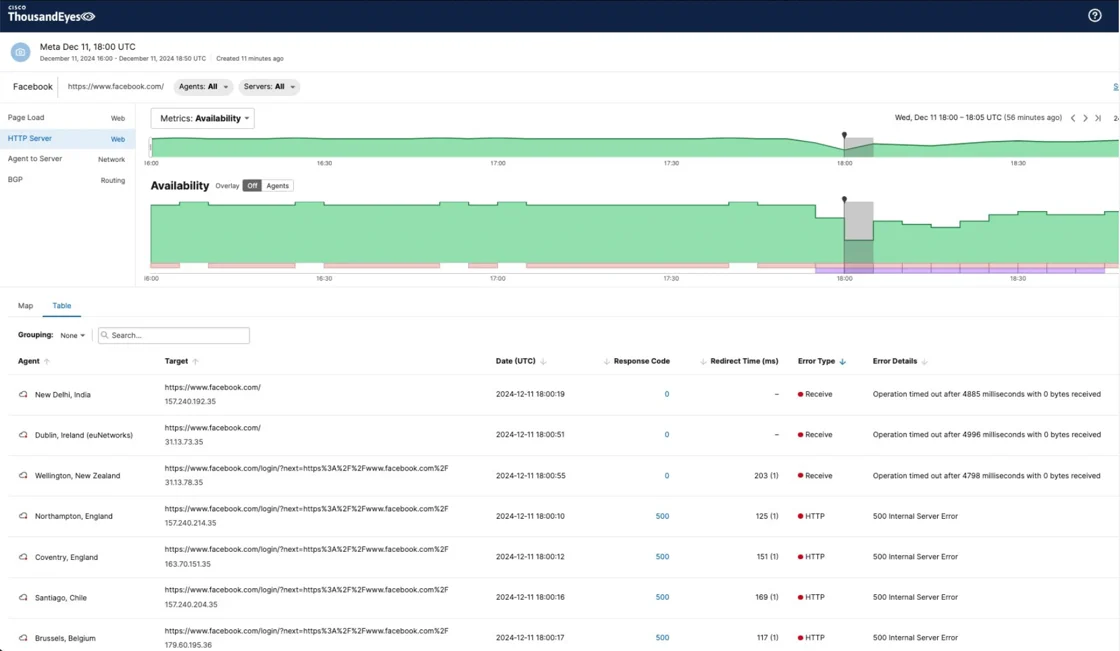This screenshot has width=1120, height=651.
Task: Click timeline marker on overview chart
Action: (x=844, y=135)
